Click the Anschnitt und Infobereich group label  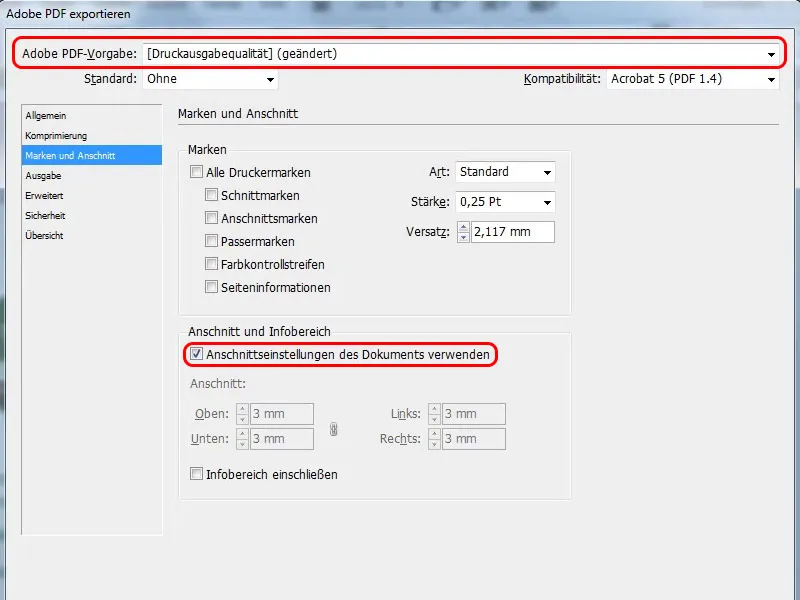[259, 332]
